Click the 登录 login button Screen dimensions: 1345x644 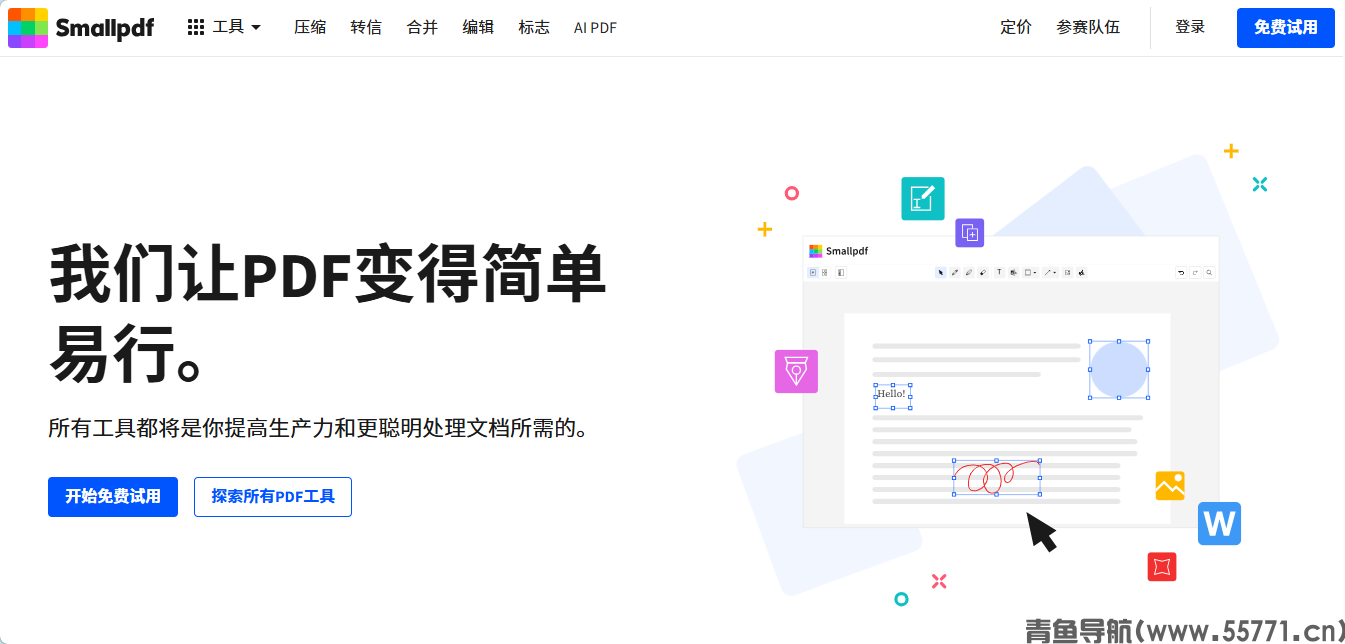tap(1190, 28)
